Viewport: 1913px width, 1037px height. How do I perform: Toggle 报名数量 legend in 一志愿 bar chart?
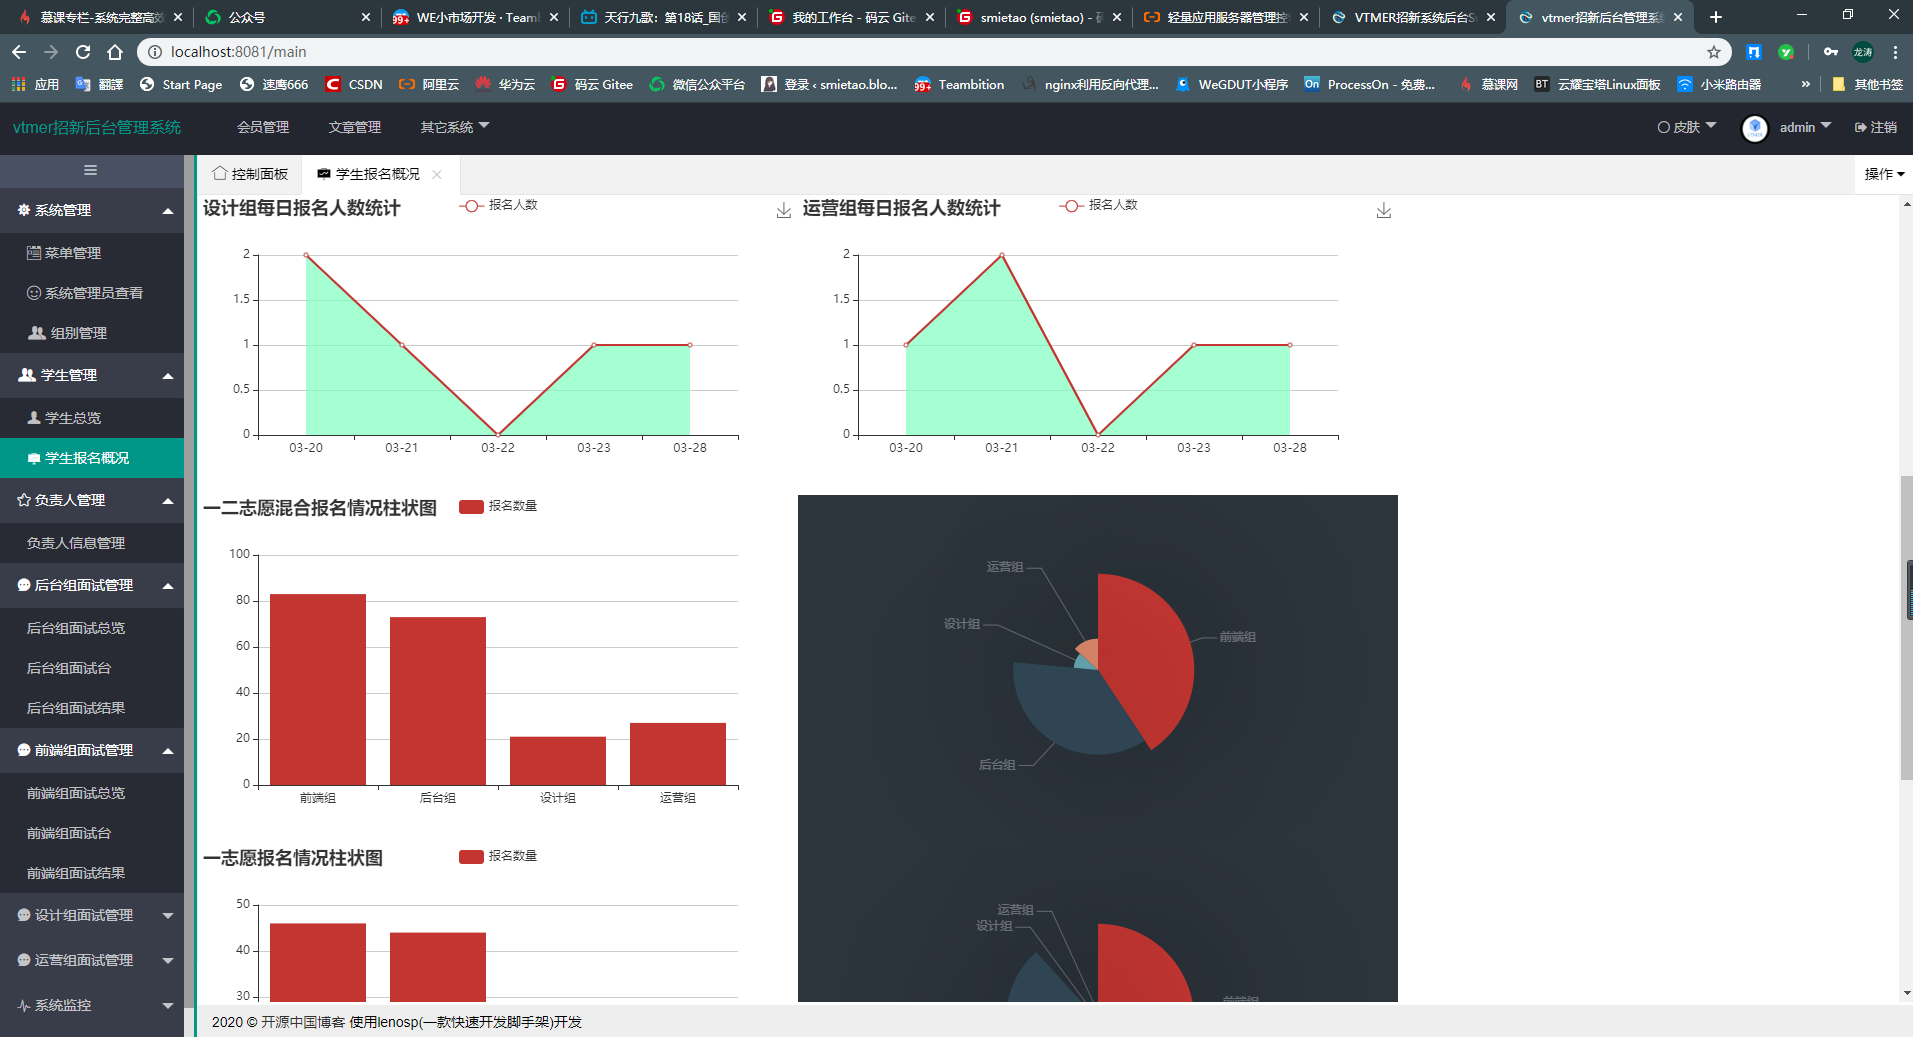pos(498,856)
